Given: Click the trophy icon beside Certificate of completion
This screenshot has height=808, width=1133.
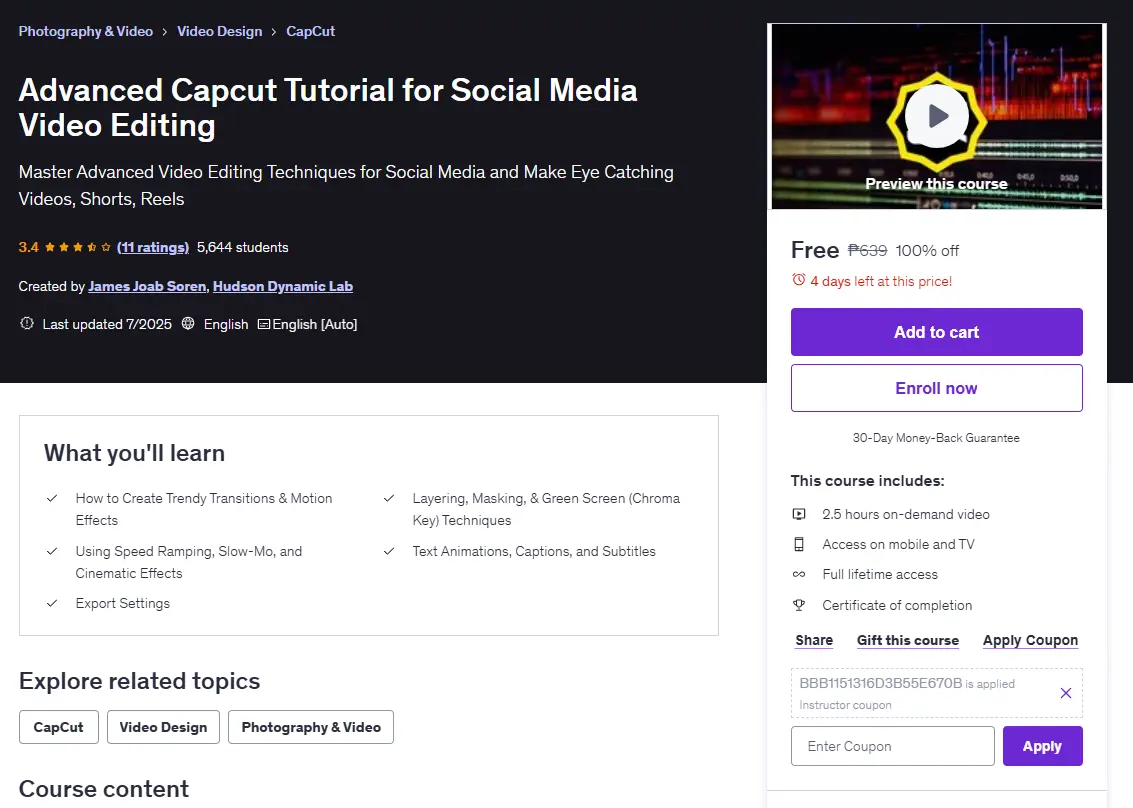Looking at the screenshot, I should tap(798, 605).
